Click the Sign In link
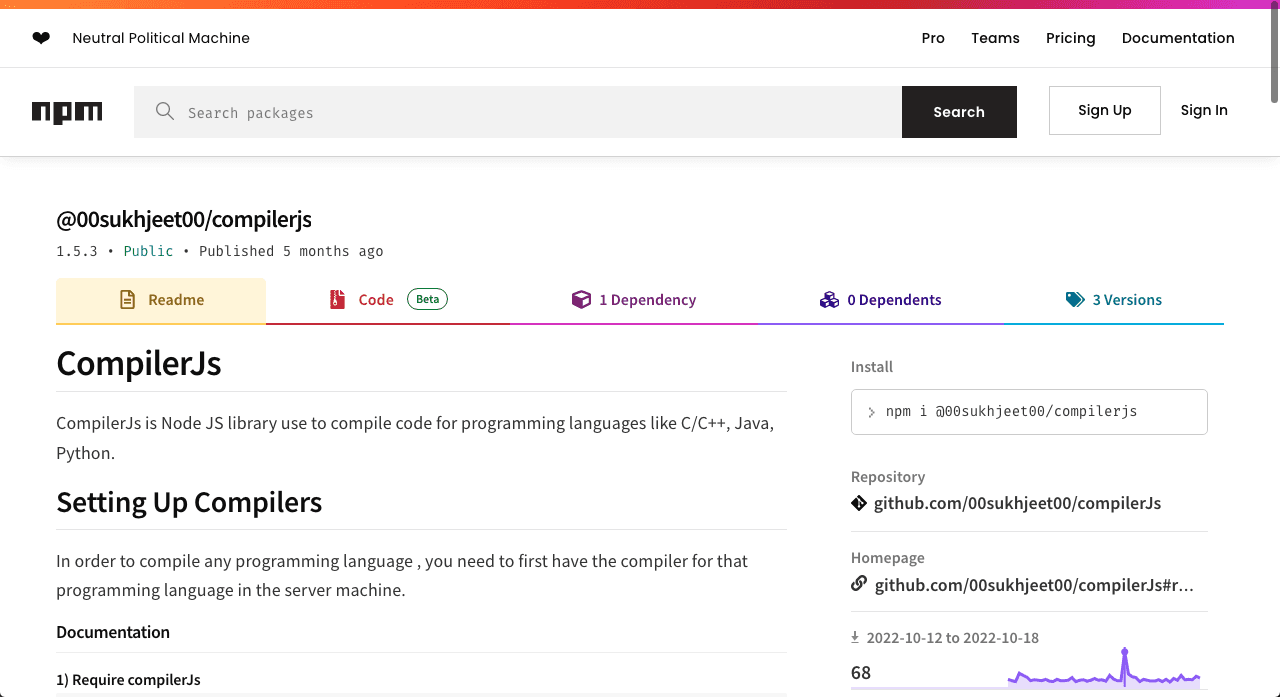Viewport: 1280px width, 697px height. click(1204, 110)
